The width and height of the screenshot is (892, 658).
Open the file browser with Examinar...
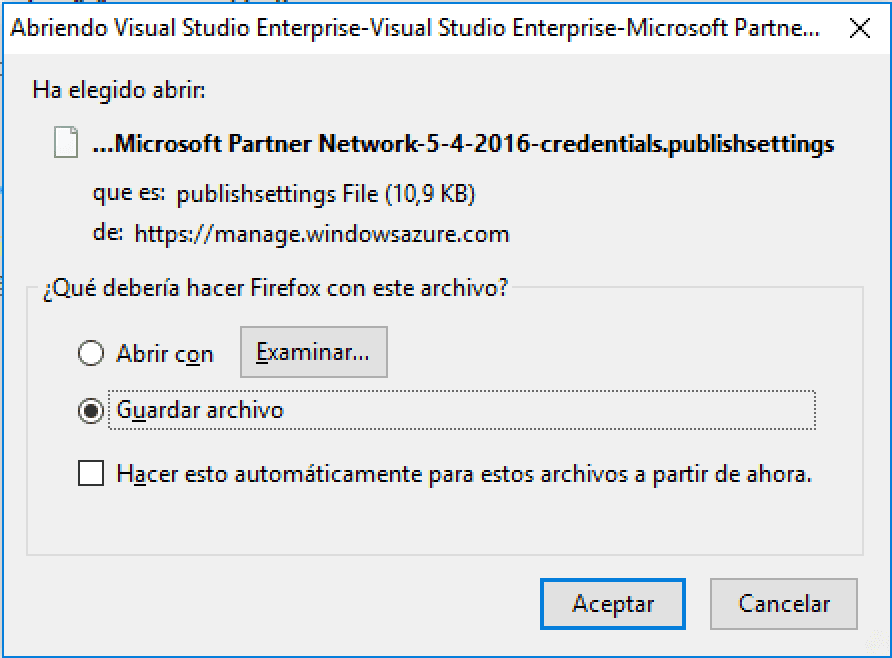coord(313,352)
